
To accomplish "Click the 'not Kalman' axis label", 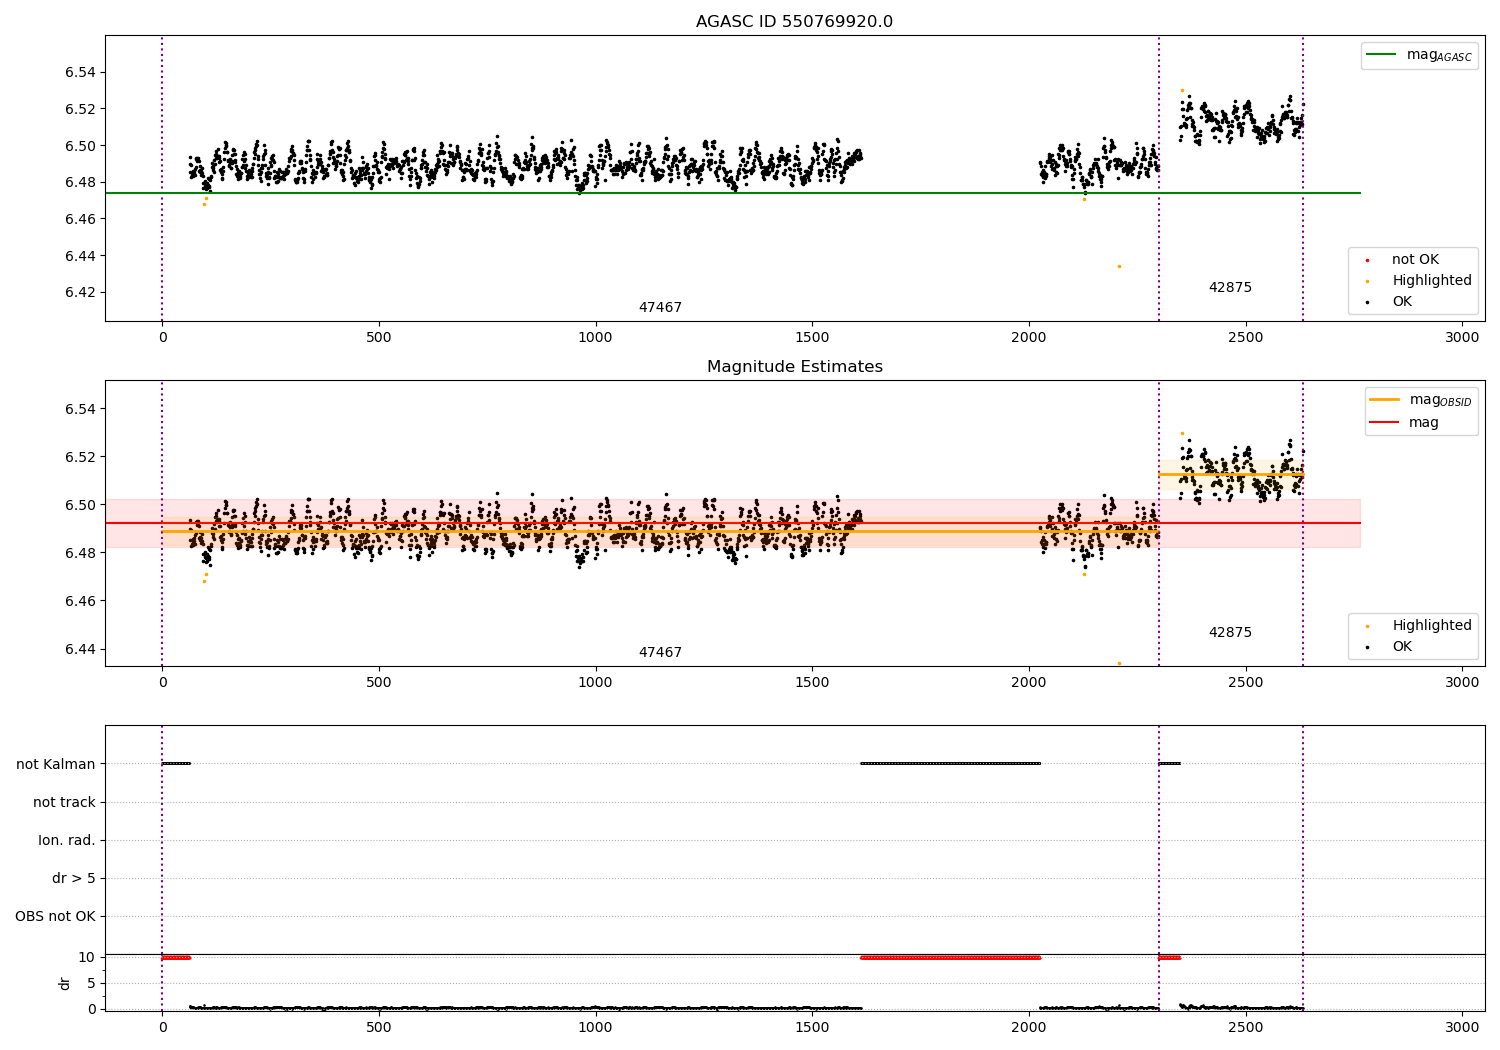I will 56,765.
